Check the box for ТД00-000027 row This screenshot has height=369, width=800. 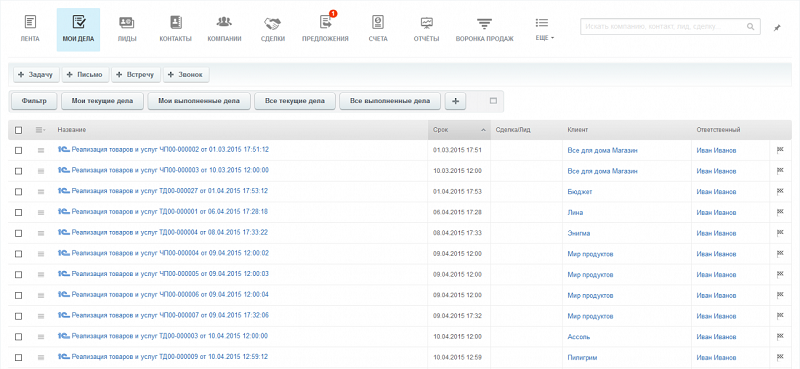pyautogui.click(x=18, y=192)
